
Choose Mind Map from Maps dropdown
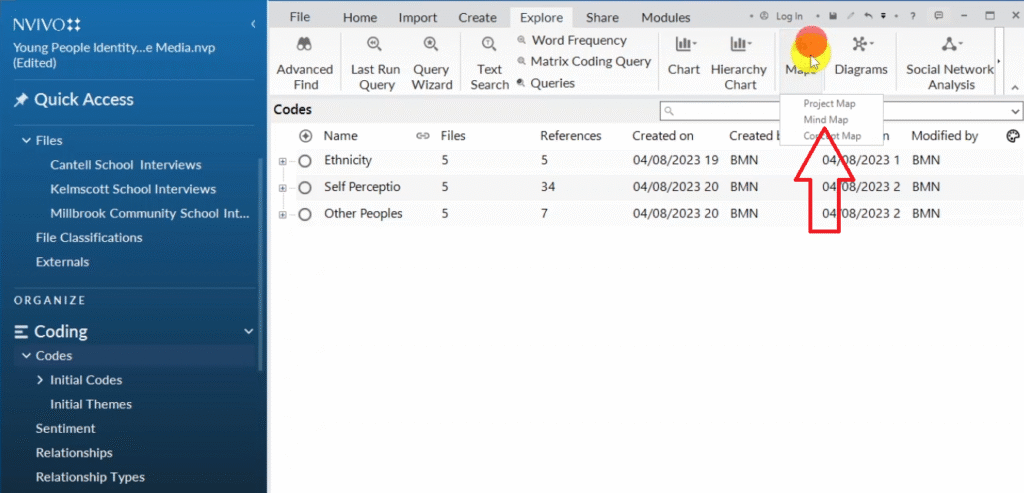click(825, 120)
